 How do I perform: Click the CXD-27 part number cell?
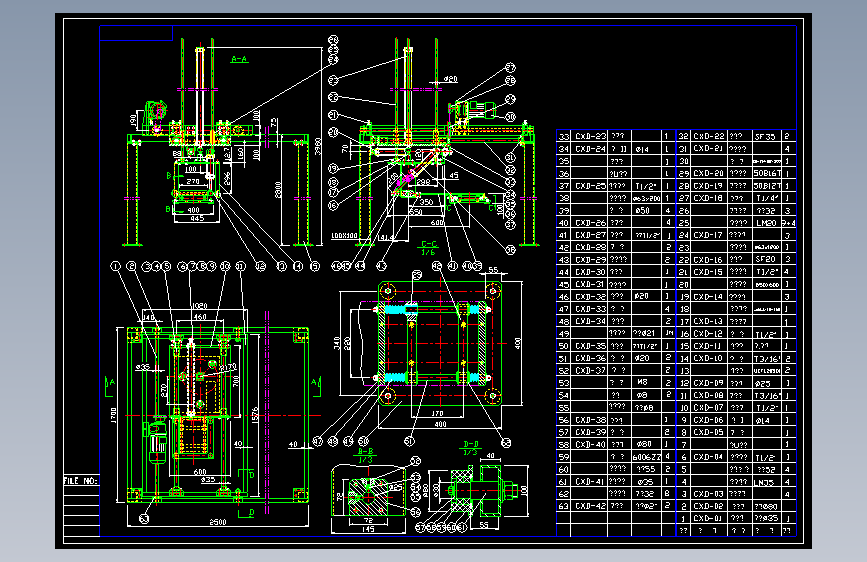[591, 235]
